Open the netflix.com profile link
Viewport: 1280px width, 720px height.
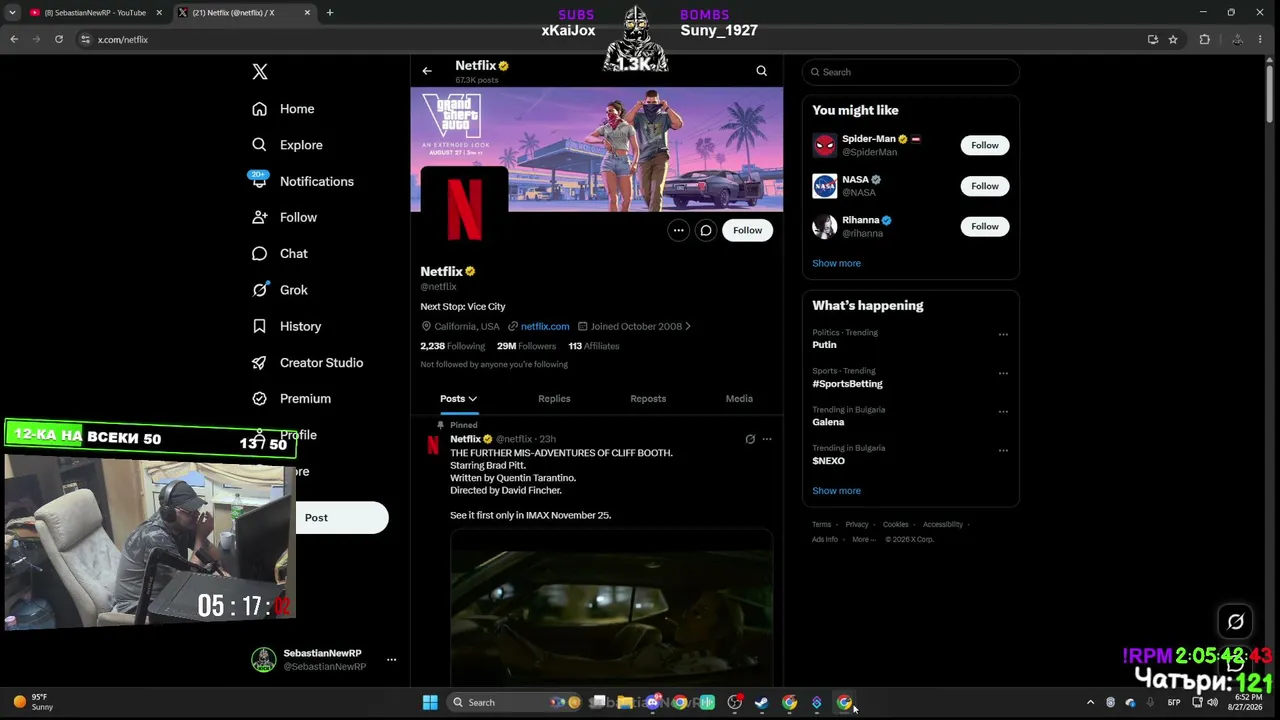(x=545, y=326)
